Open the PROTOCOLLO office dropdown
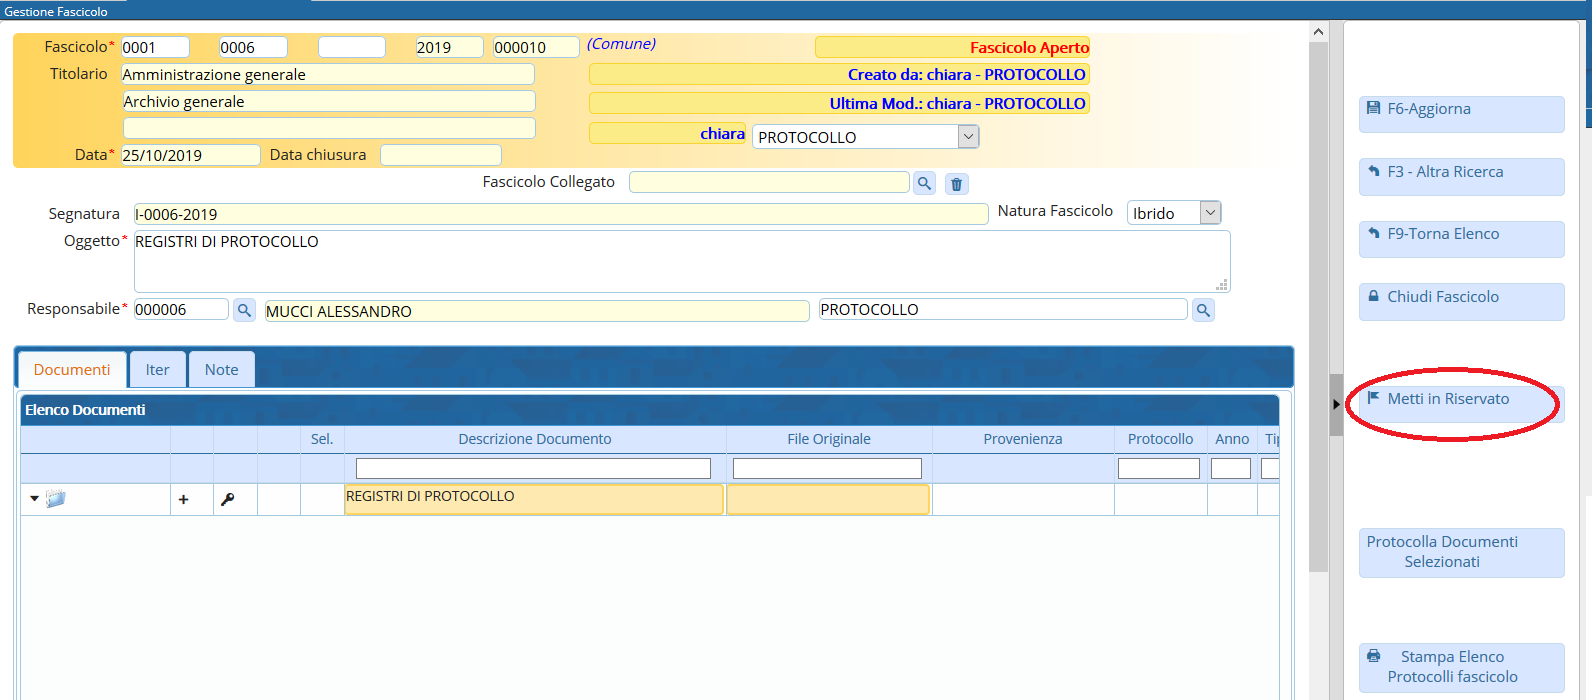This screenshot has height=700, width=1592. pyautogui.click(x=967, y=137)
